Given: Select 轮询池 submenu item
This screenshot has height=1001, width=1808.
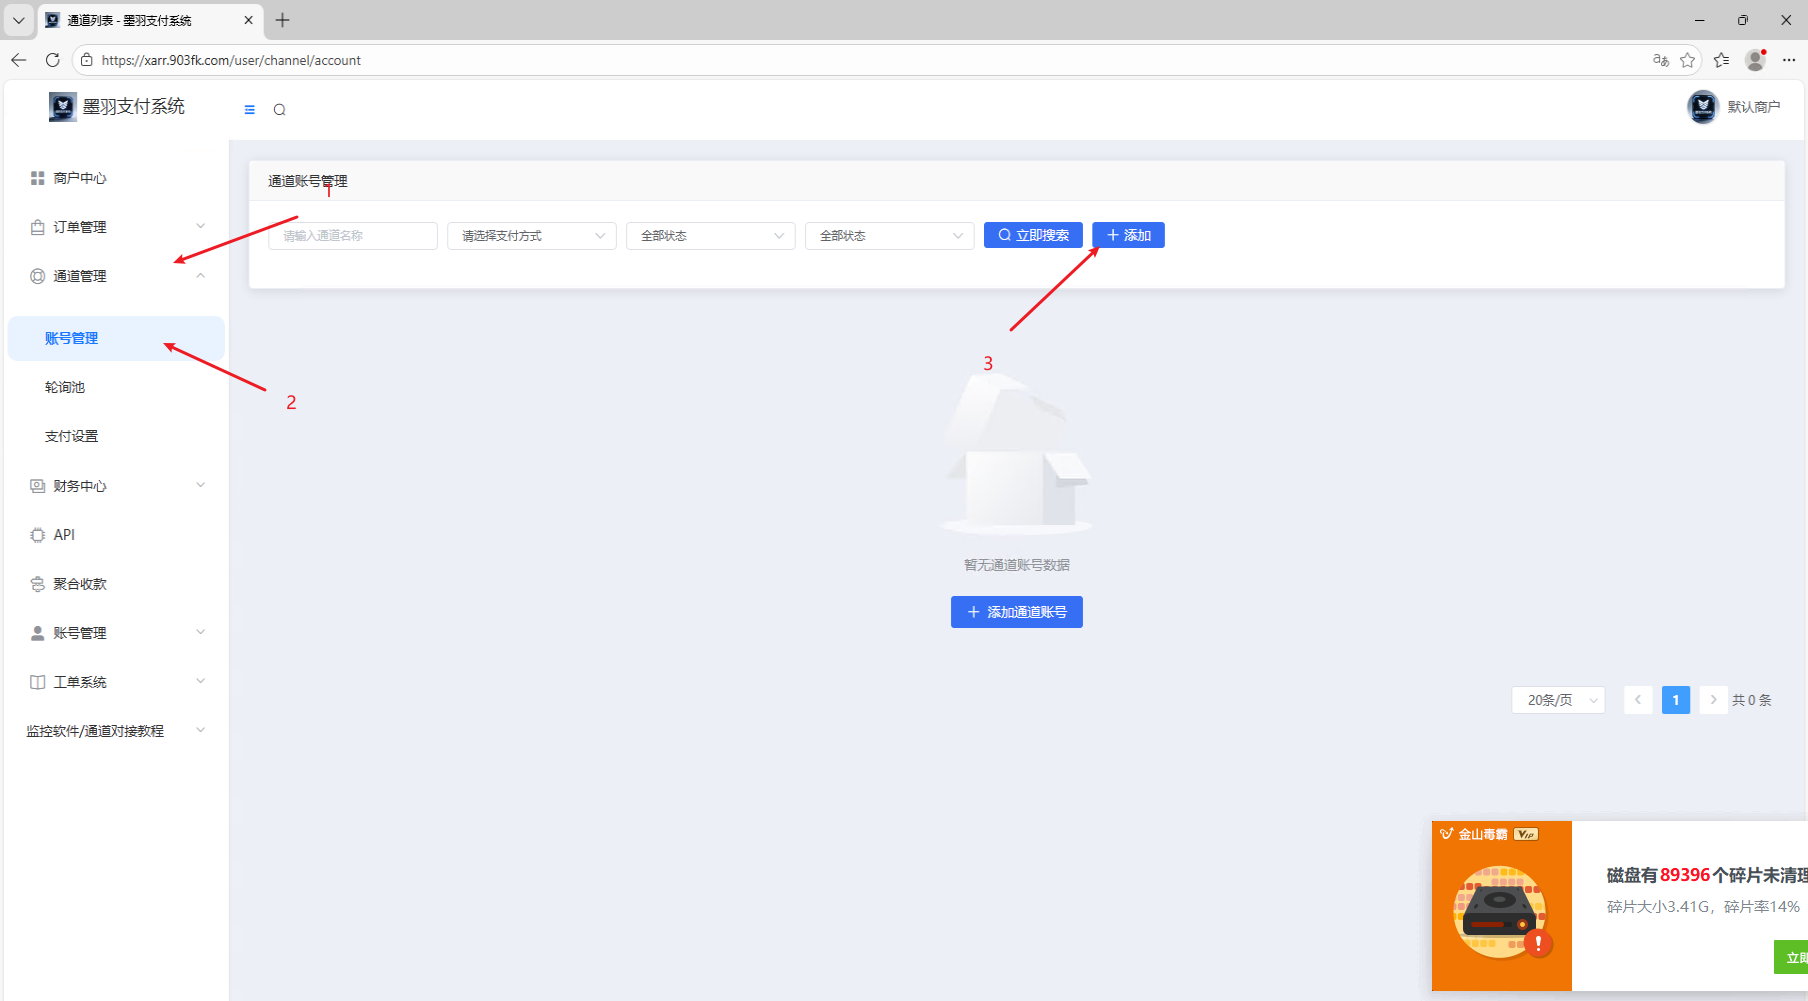Looking at the screenshot, I should [x=65, y=387].
